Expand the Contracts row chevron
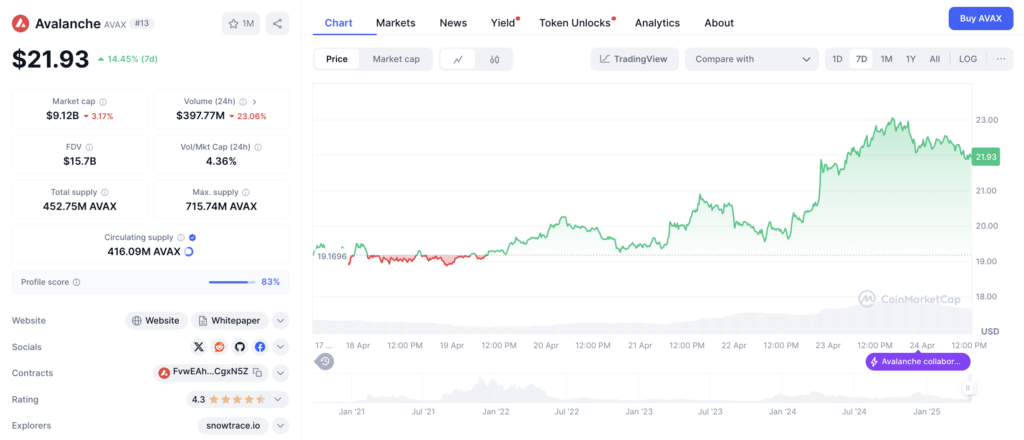Screen dimensions: 1024x440 pos(280,373)
